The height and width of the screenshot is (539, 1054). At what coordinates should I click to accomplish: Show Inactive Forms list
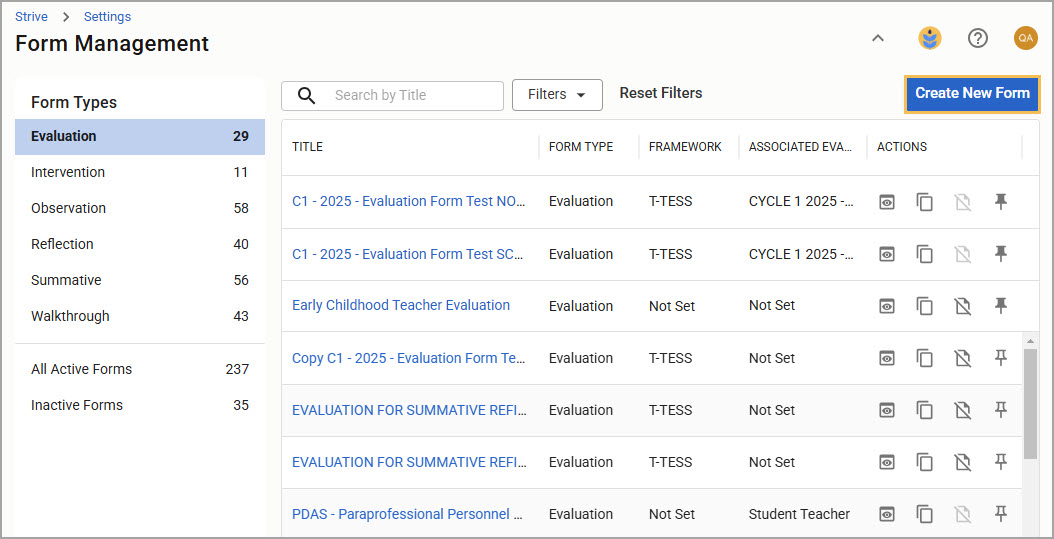(x=140, y=405)
